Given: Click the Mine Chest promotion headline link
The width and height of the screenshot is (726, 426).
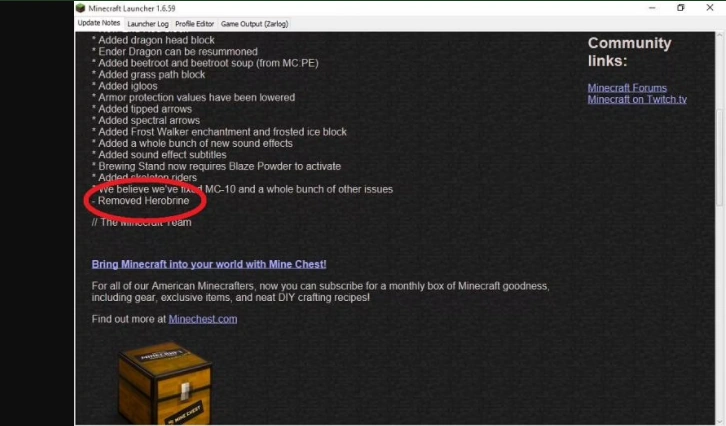Looking at the screenshot, I should [209, 264].
